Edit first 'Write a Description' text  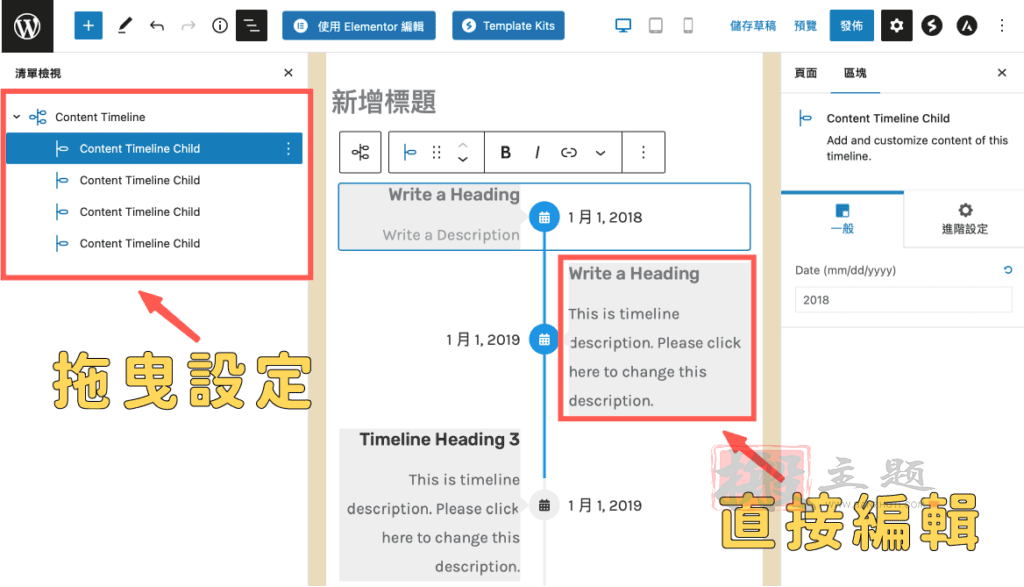(x=451, y=234)
